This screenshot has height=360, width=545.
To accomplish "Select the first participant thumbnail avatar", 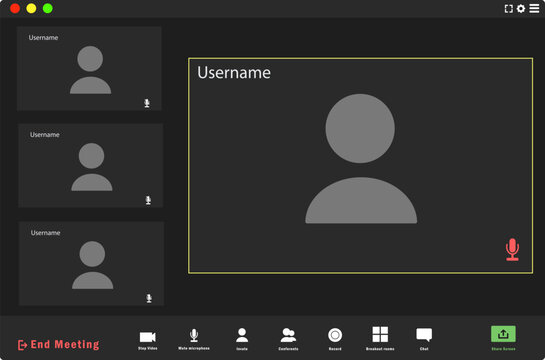I will (x=90, y=70).
